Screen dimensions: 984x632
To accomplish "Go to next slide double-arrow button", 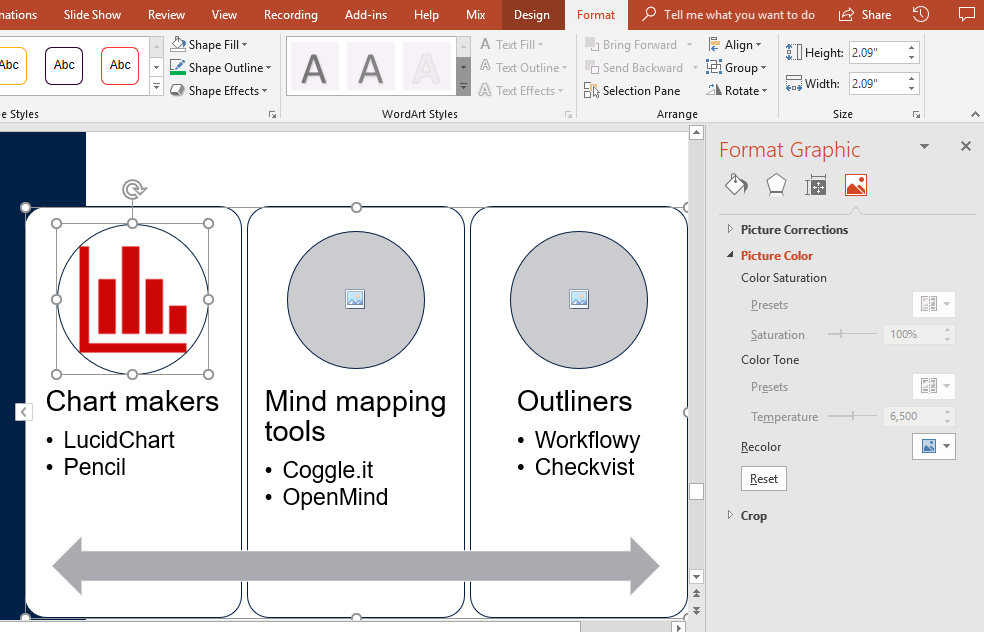I will tap(696, 610).
